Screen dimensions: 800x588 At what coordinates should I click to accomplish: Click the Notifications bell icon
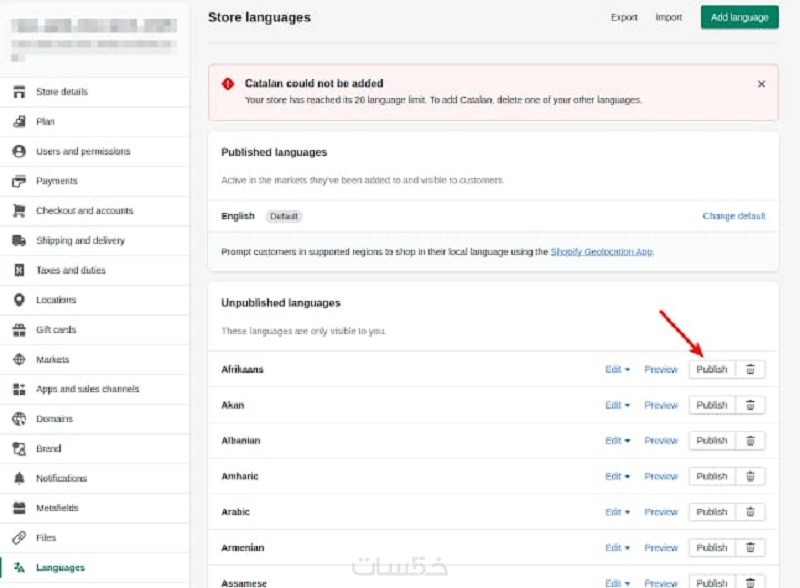click(x=18, y=479)
